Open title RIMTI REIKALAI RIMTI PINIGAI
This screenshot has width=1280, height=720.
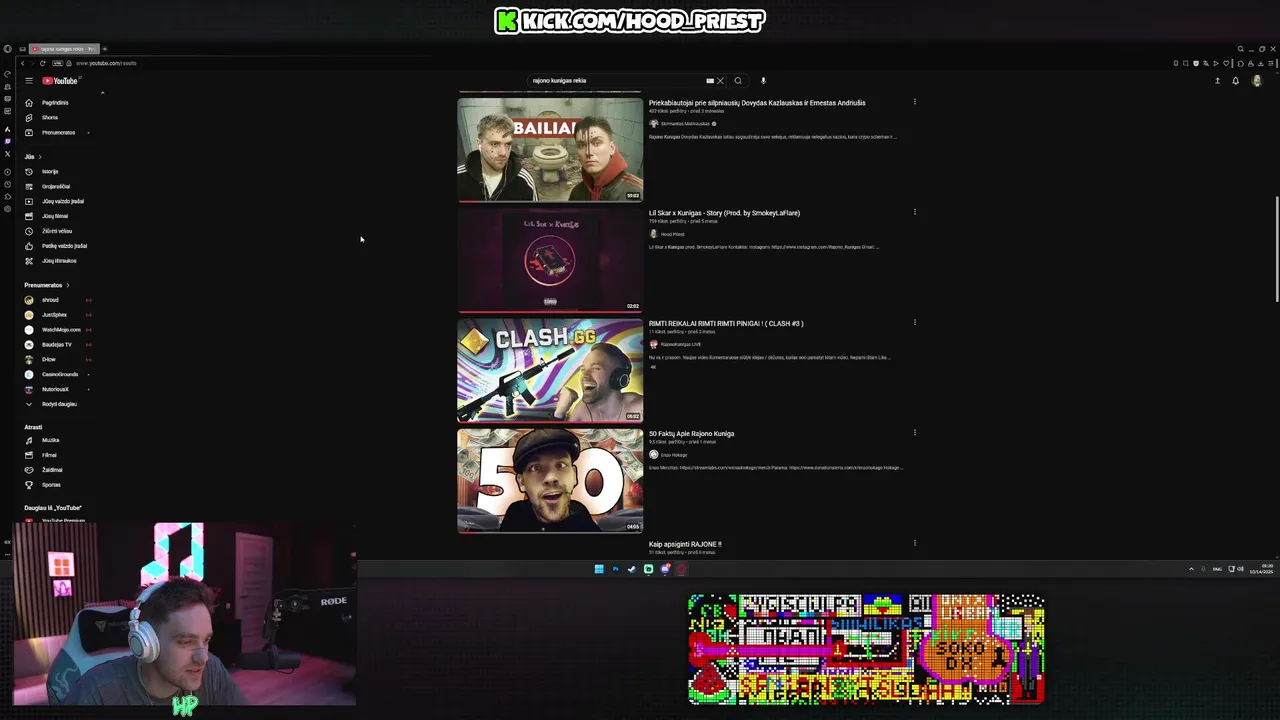pos(726,323)
